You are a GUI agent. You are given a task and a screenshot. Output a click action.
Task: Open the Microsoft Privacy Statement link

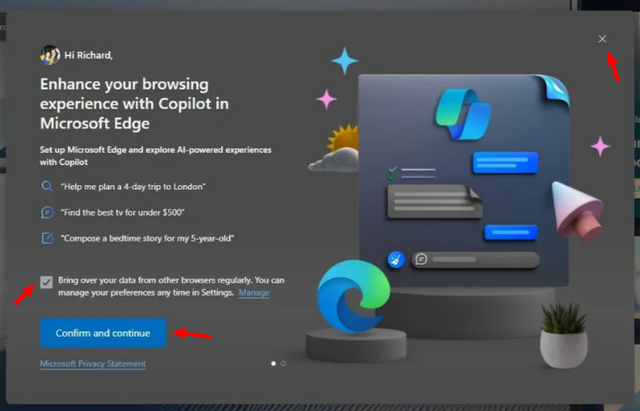[x=93, y=364]
